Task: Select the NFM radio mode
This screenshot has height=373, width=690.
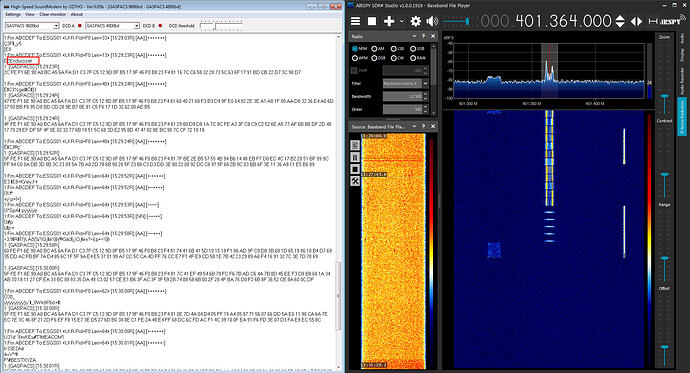Action: tap(360, 49)
